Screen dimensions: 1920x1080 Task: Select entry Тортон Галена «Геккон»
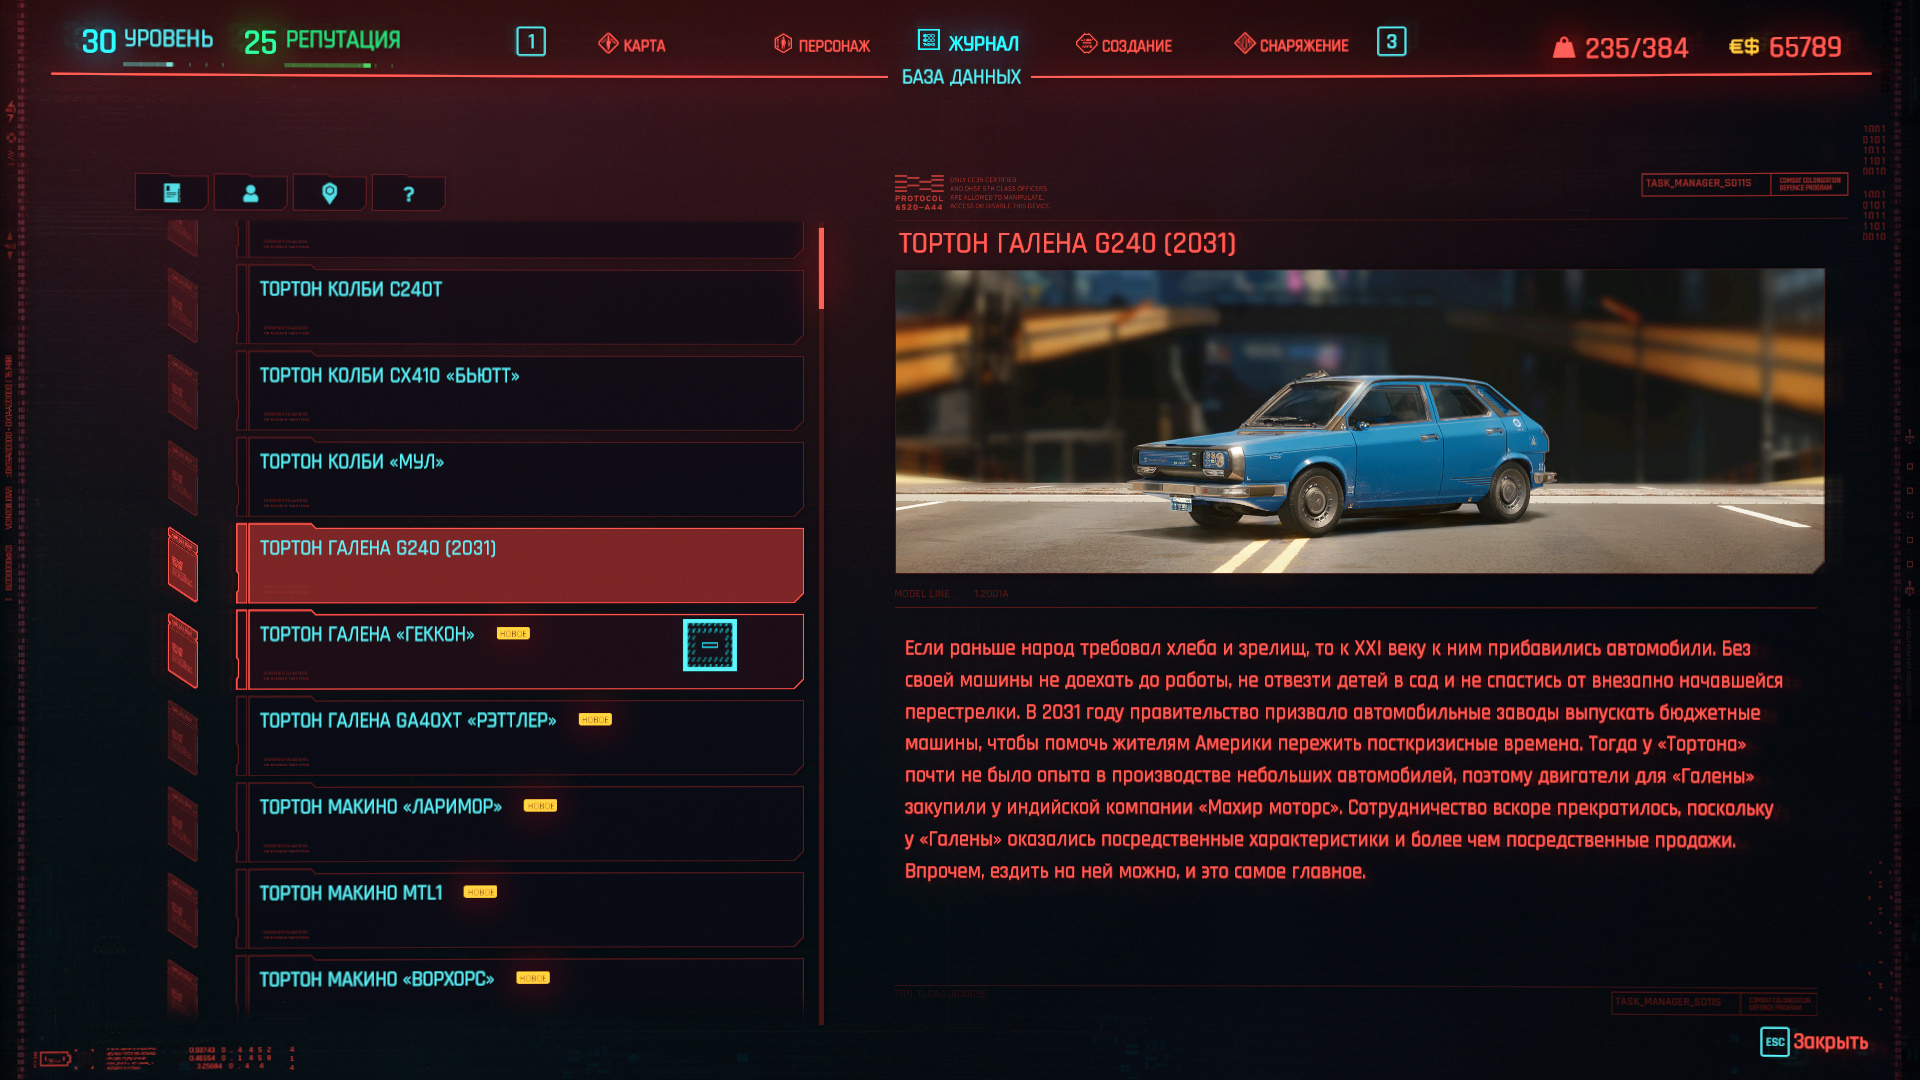coord(520,651)
